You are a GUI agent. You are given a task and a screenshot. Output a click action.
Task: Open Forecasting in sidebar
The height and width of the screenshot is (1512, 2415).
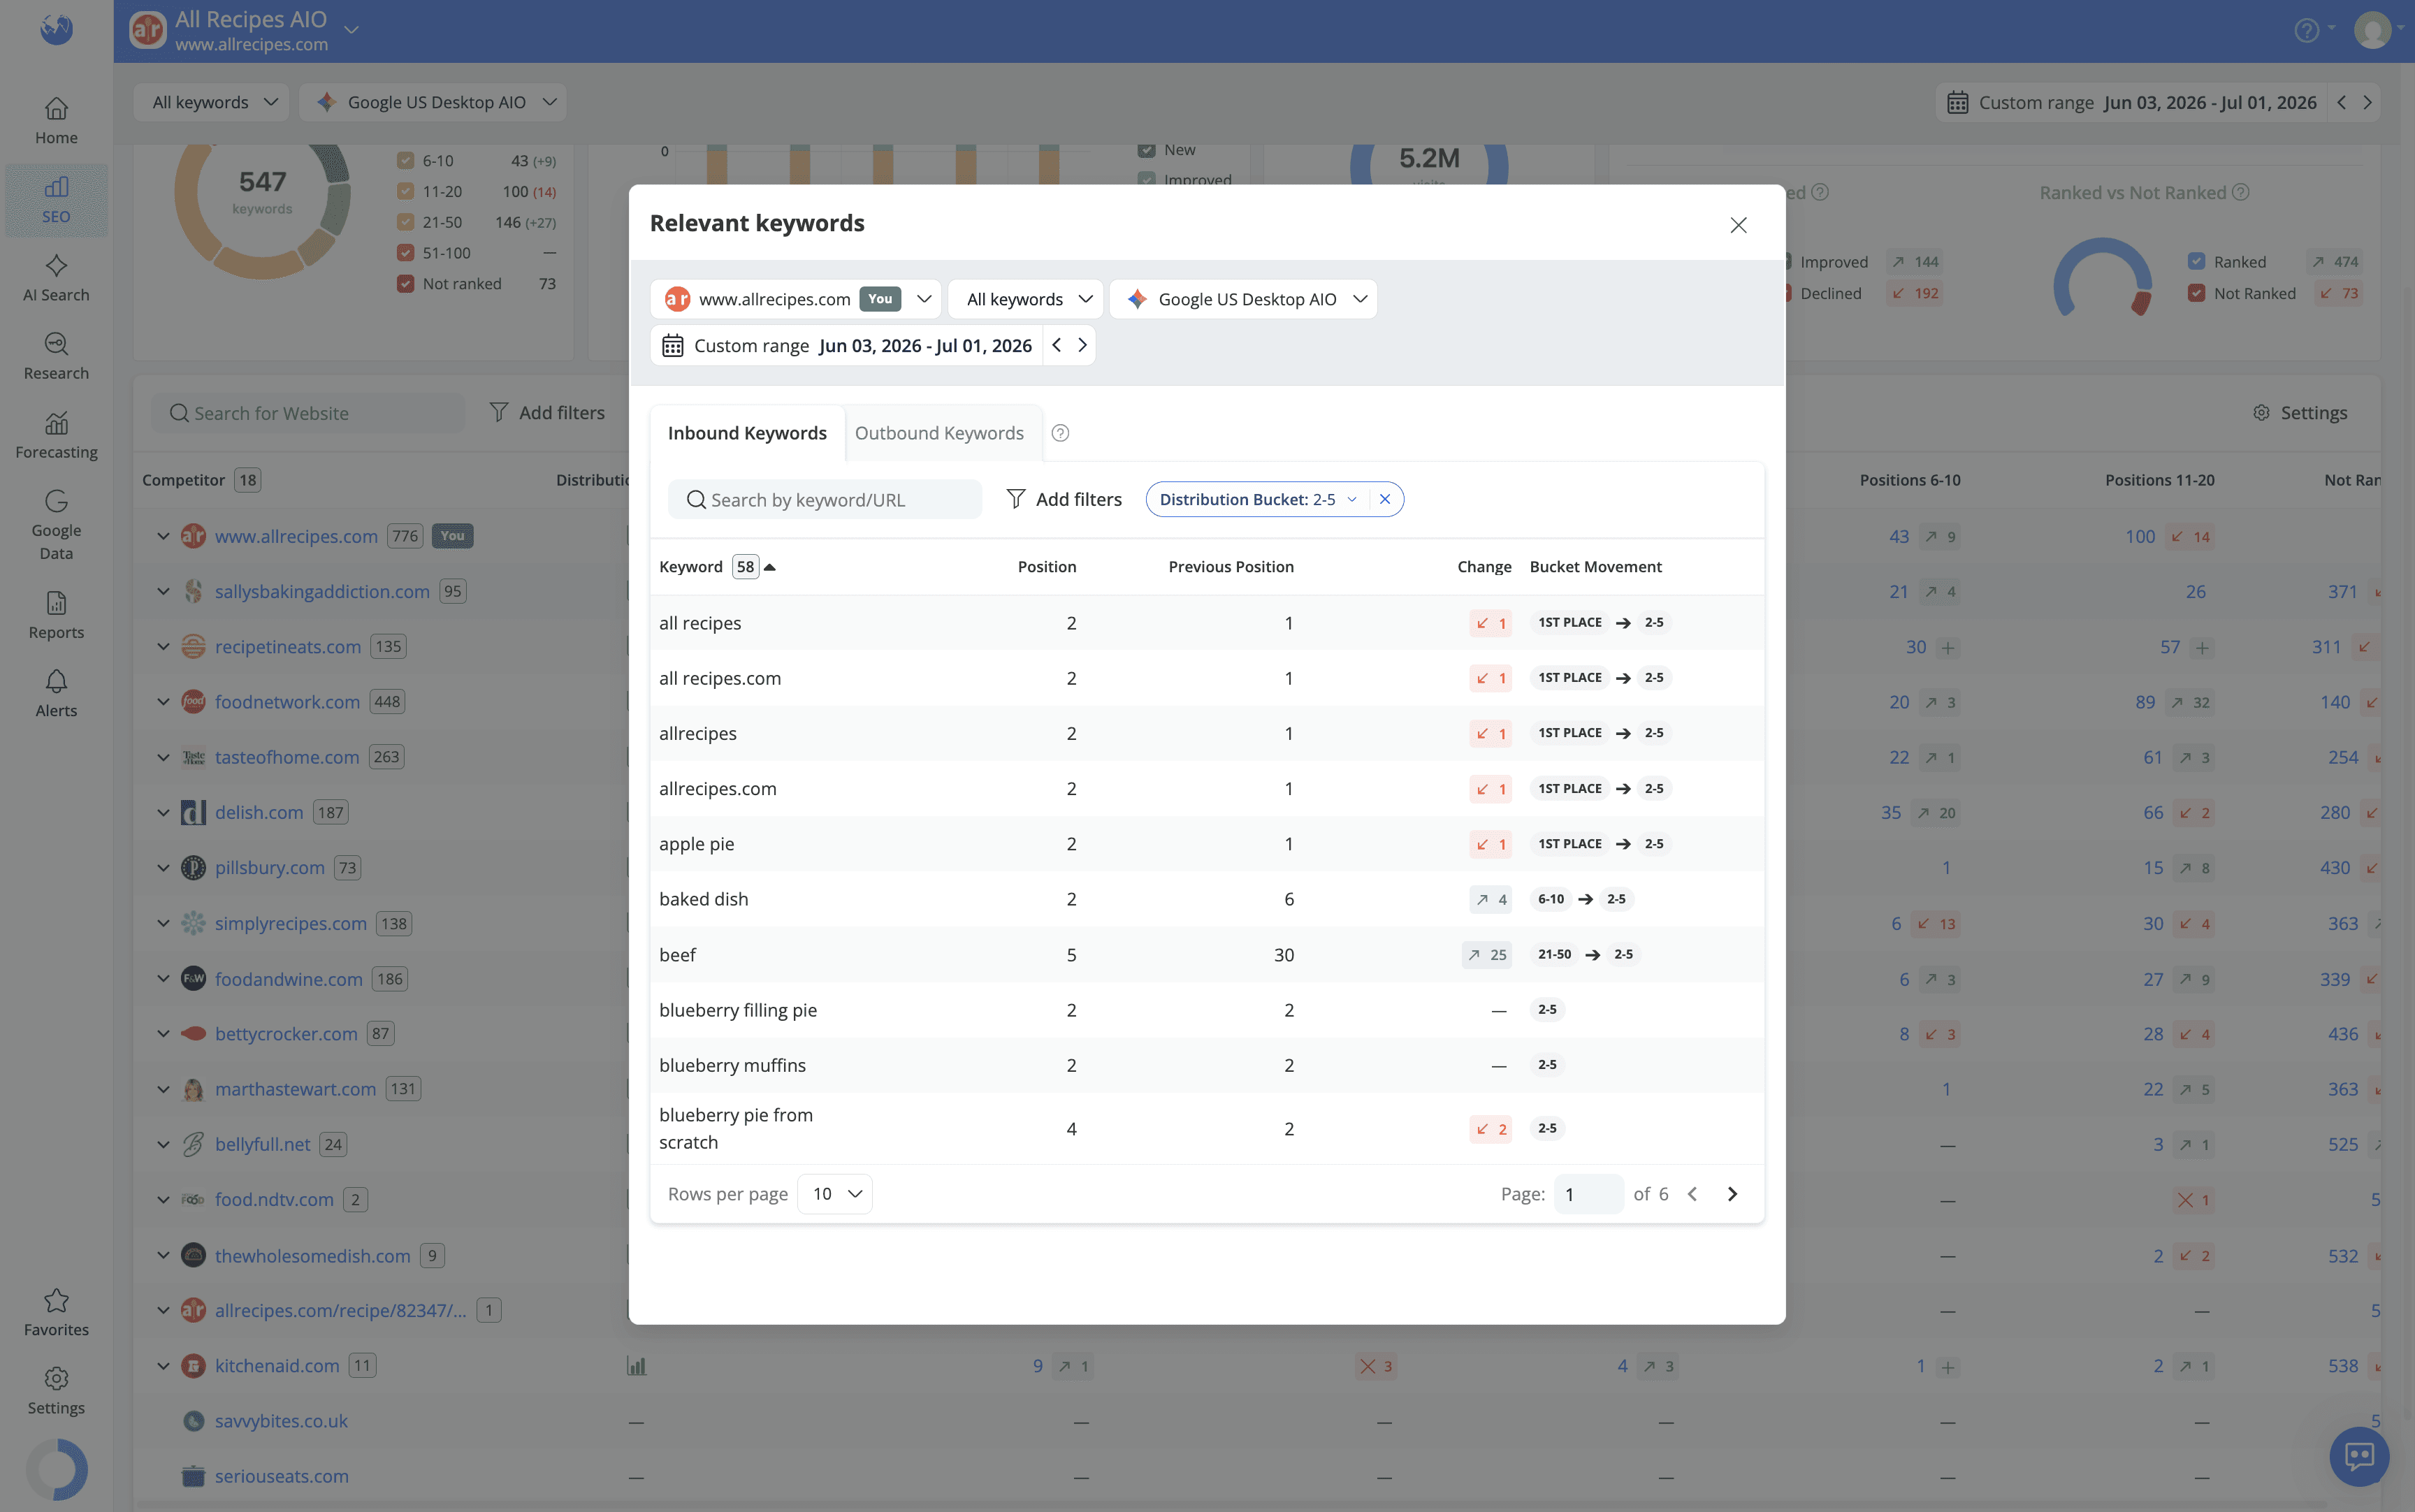point(56,435)
